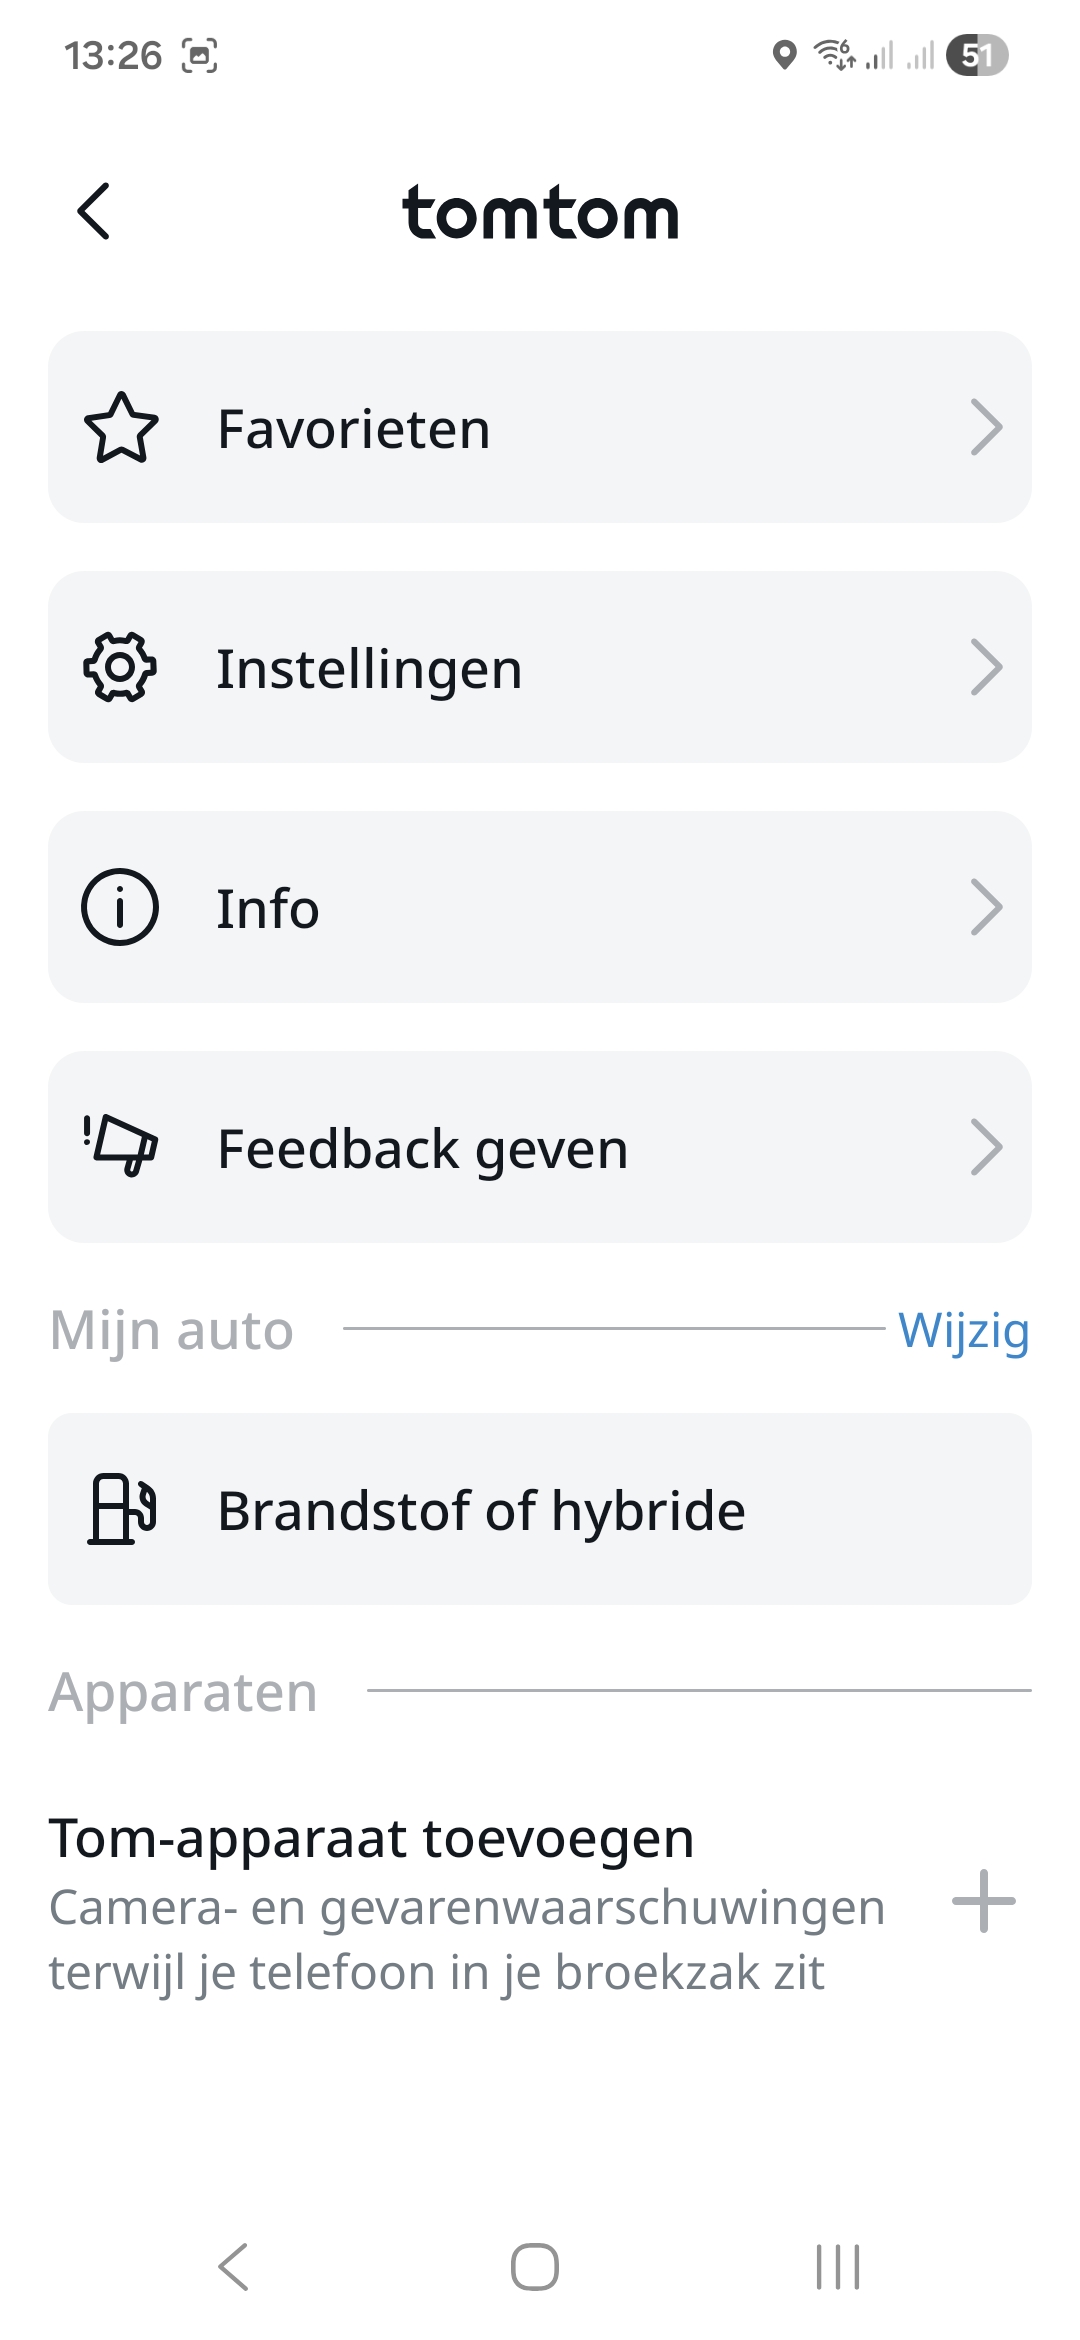Tap the fuel pump icon
1080x2340 pixels.
click(x=122, y=1509)
